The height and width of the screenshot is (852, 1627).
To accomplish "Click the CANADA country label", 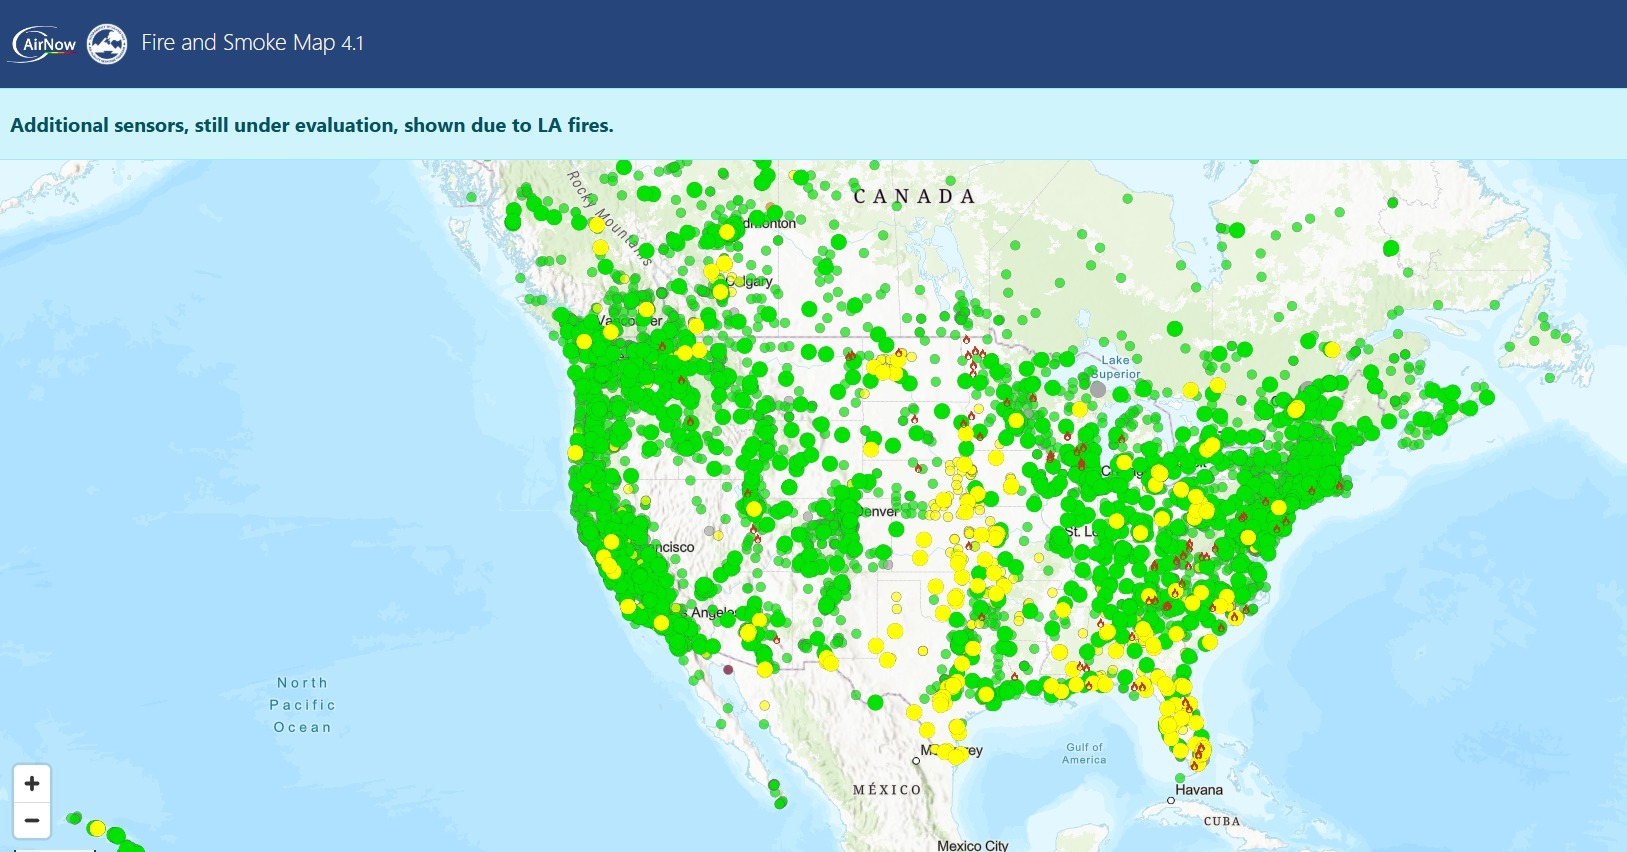I will (x=914, y=197).
